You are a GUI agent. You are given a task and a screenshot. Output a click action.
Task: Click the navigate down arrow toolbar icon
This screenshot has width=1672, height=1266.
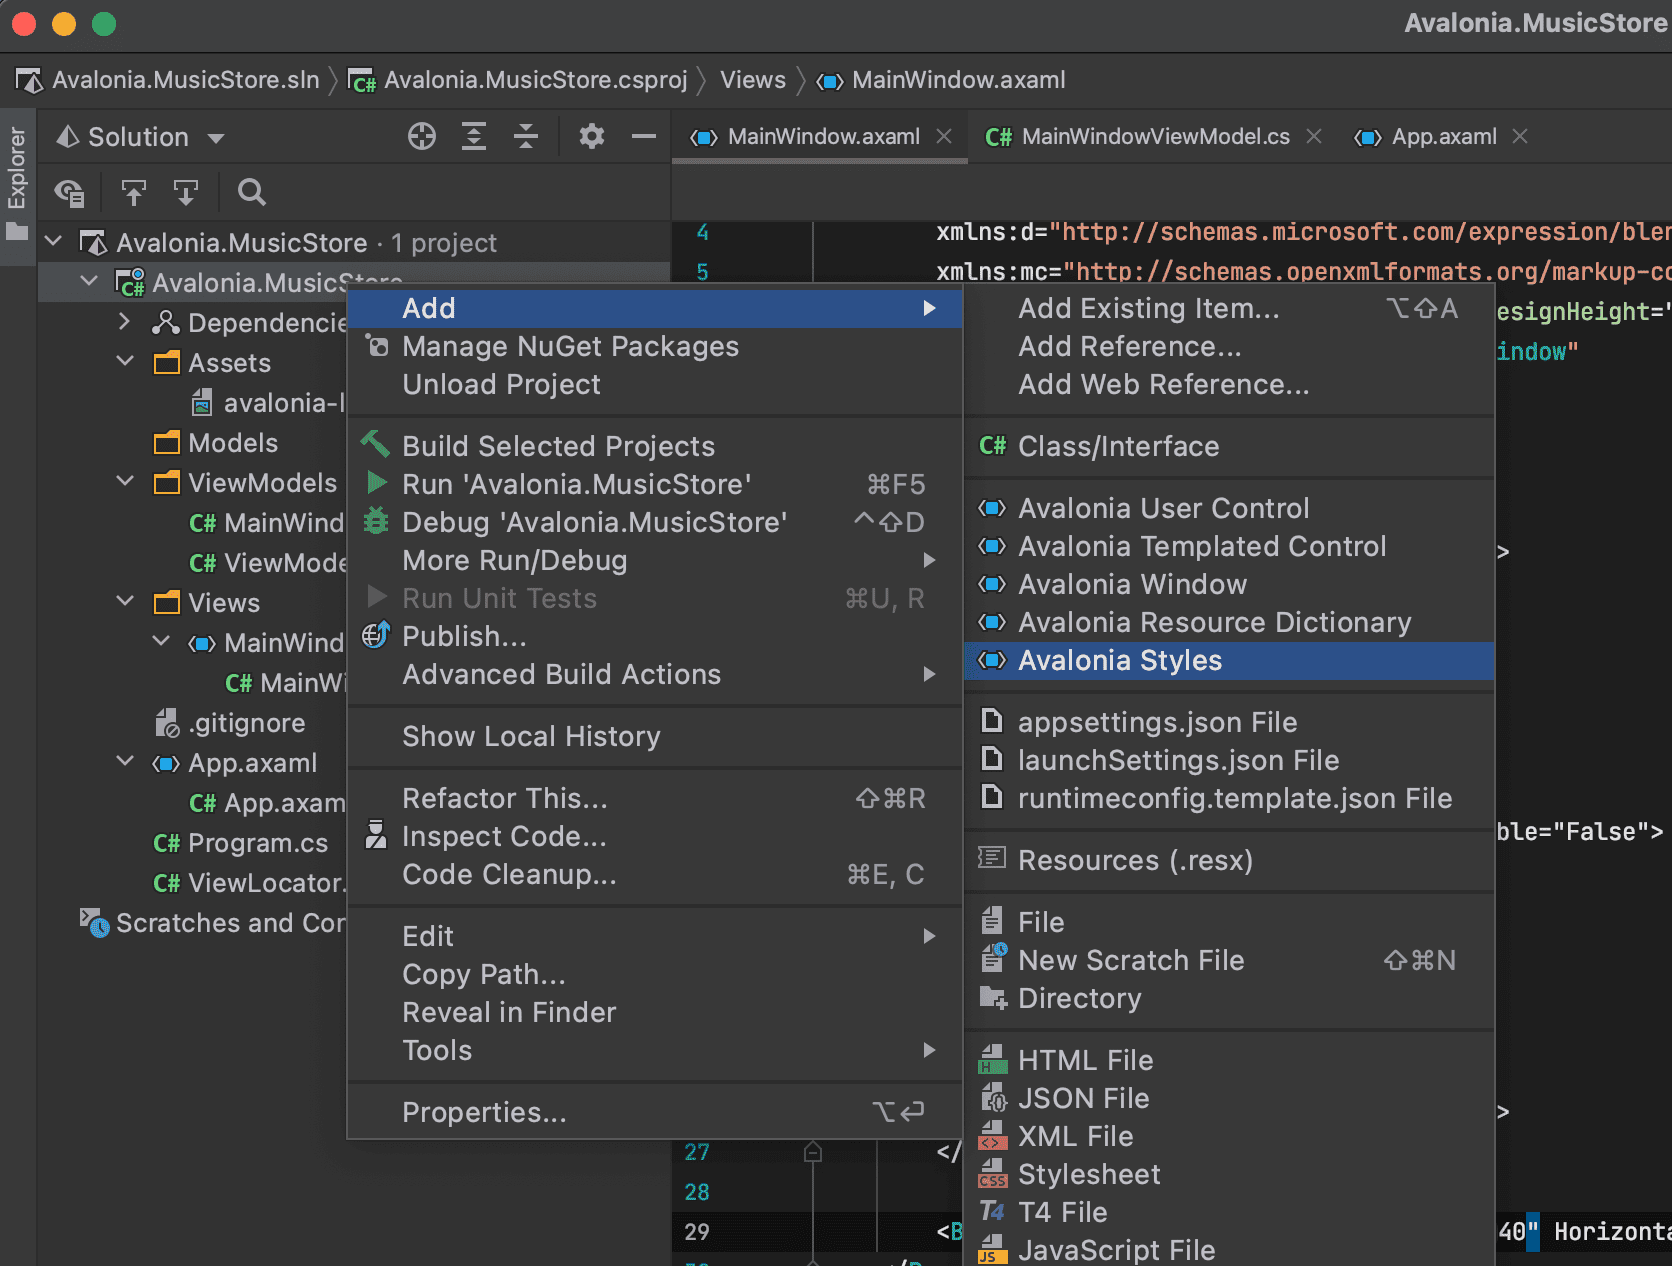[186, 192]
